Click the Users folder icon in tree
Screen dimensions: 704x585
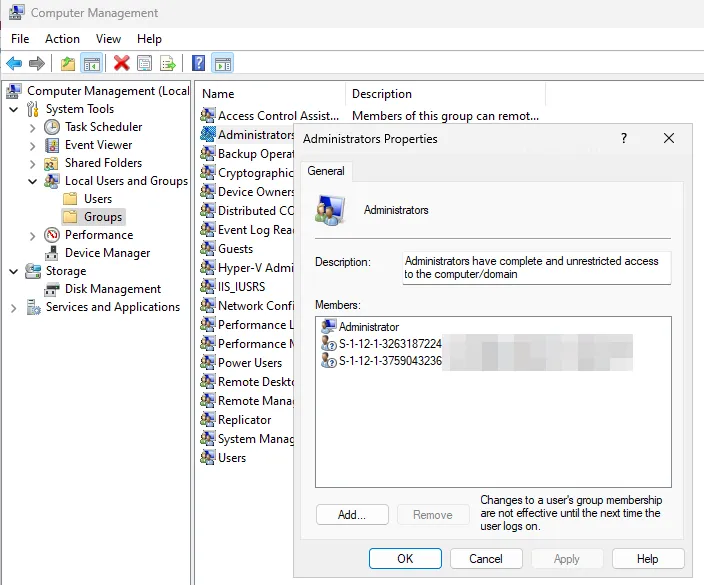(x=70, y=199)
